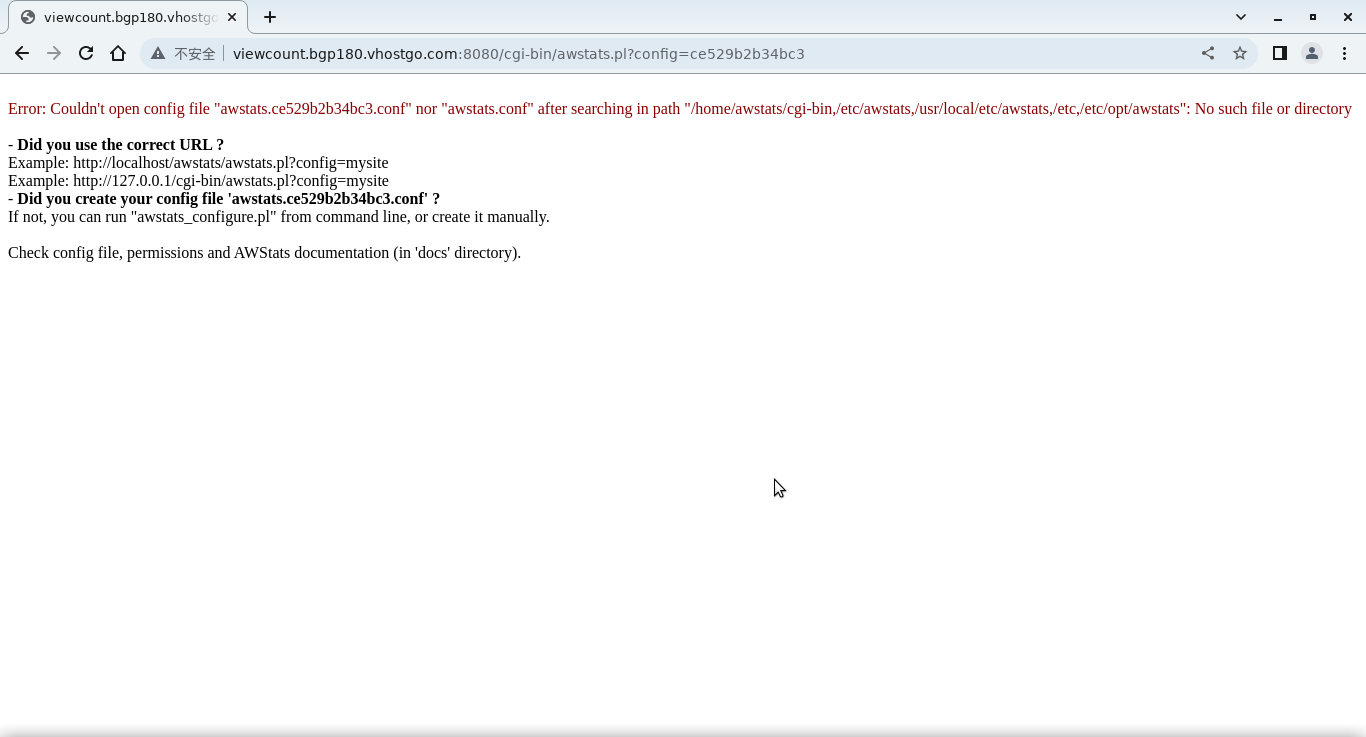Minimize the browser window
The image size is (1366, 737).
tap(1278, 17)
